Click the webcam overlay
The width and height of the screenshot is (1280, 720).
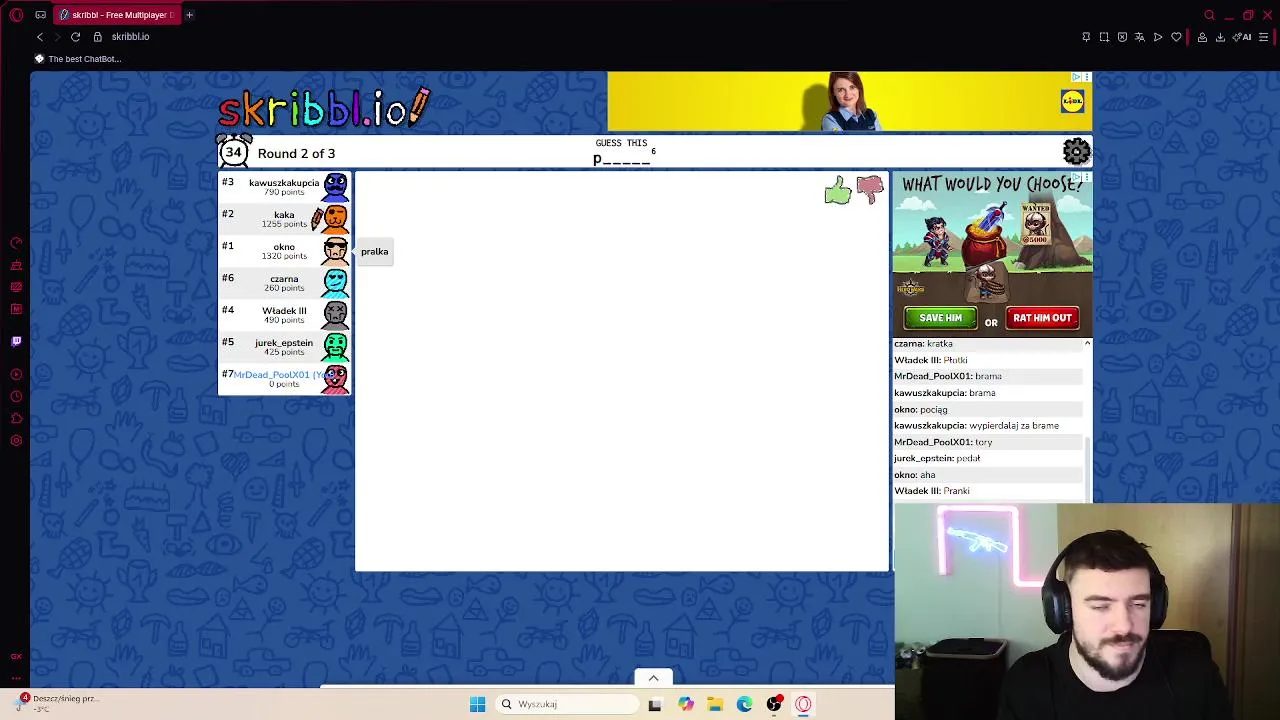tap(1087, 612)
